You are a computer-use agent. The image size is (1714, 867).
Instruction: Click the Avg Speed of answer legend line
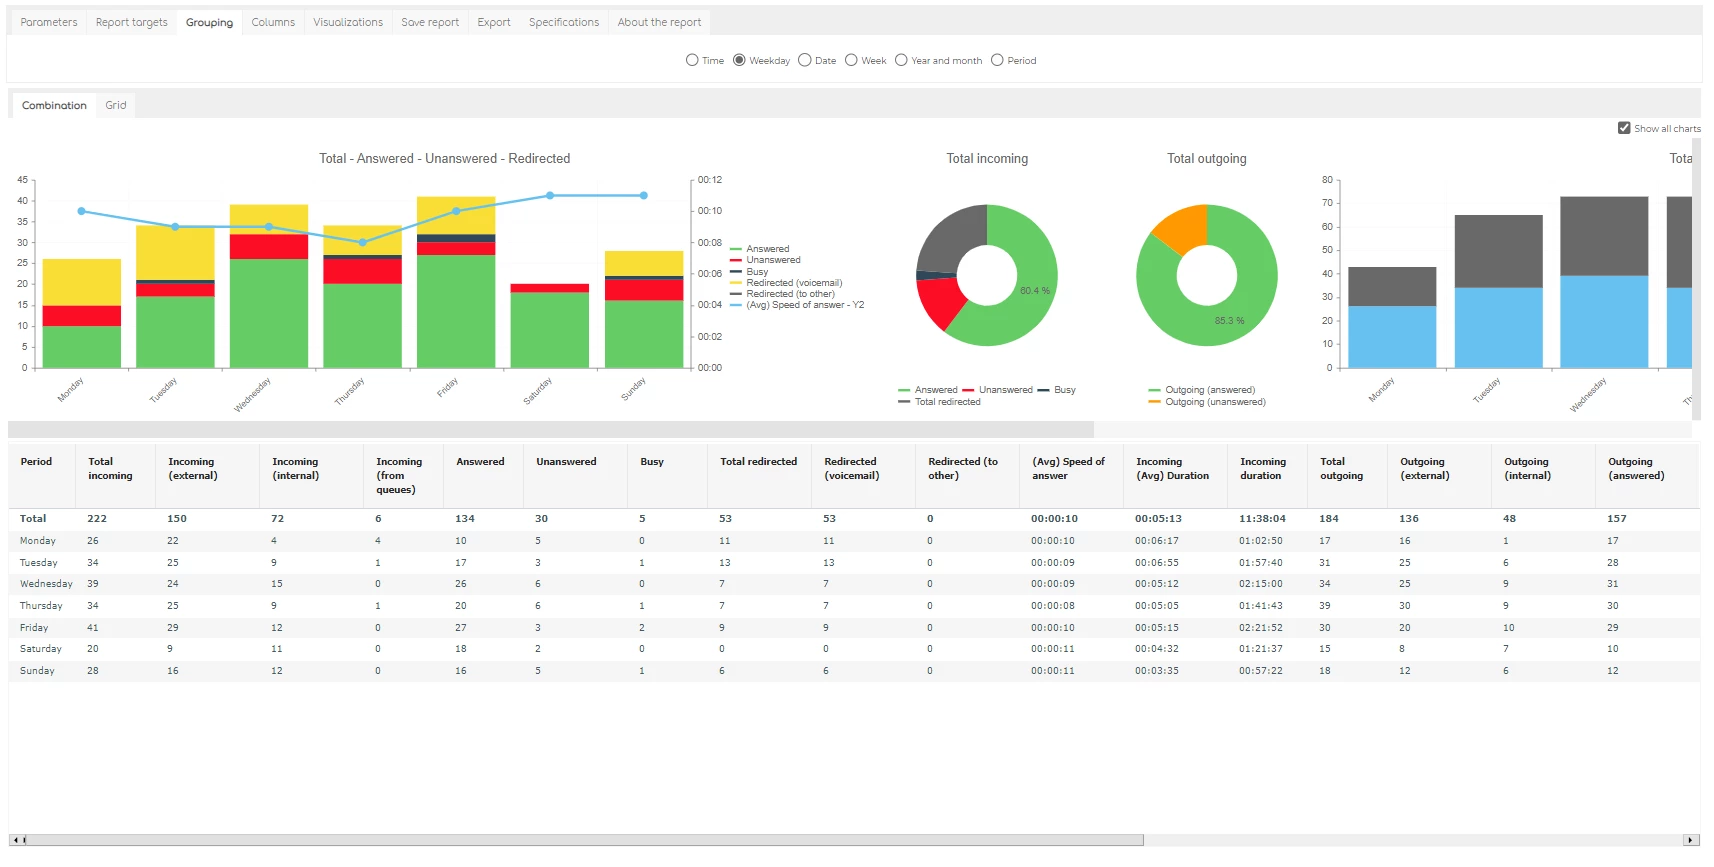click(736, 305)
